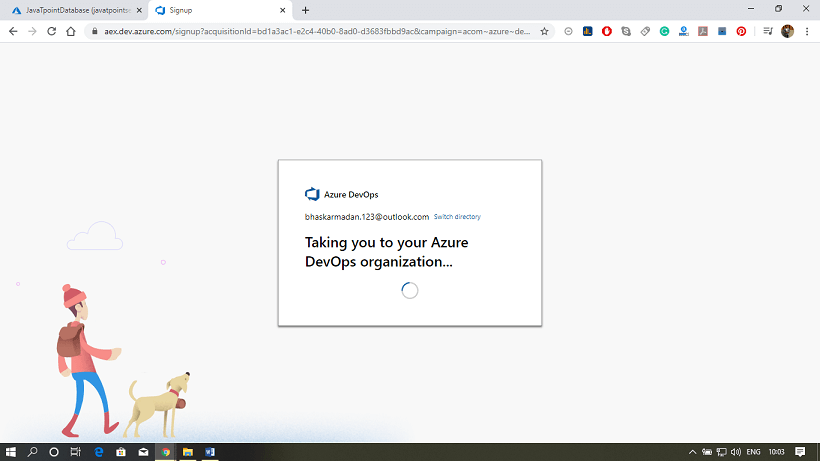The image size is (820, 461).
Task: Go back to the previous page
Action: [13, 31]
